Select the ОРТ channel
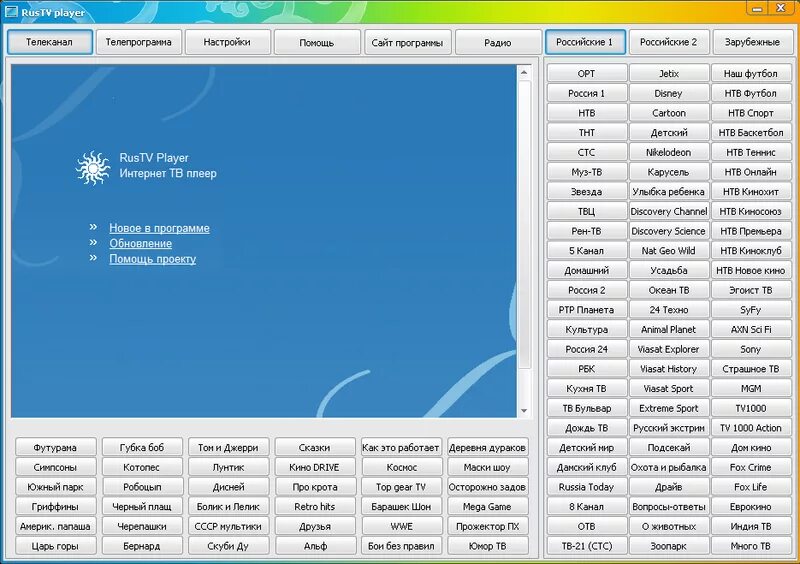 (x=586, y=73)
